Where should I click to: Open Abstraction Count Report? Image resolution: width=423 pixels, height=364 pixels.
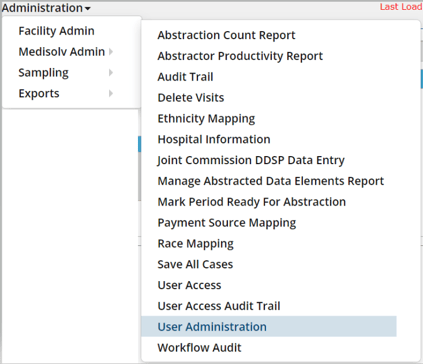click(x=226, y=35)
